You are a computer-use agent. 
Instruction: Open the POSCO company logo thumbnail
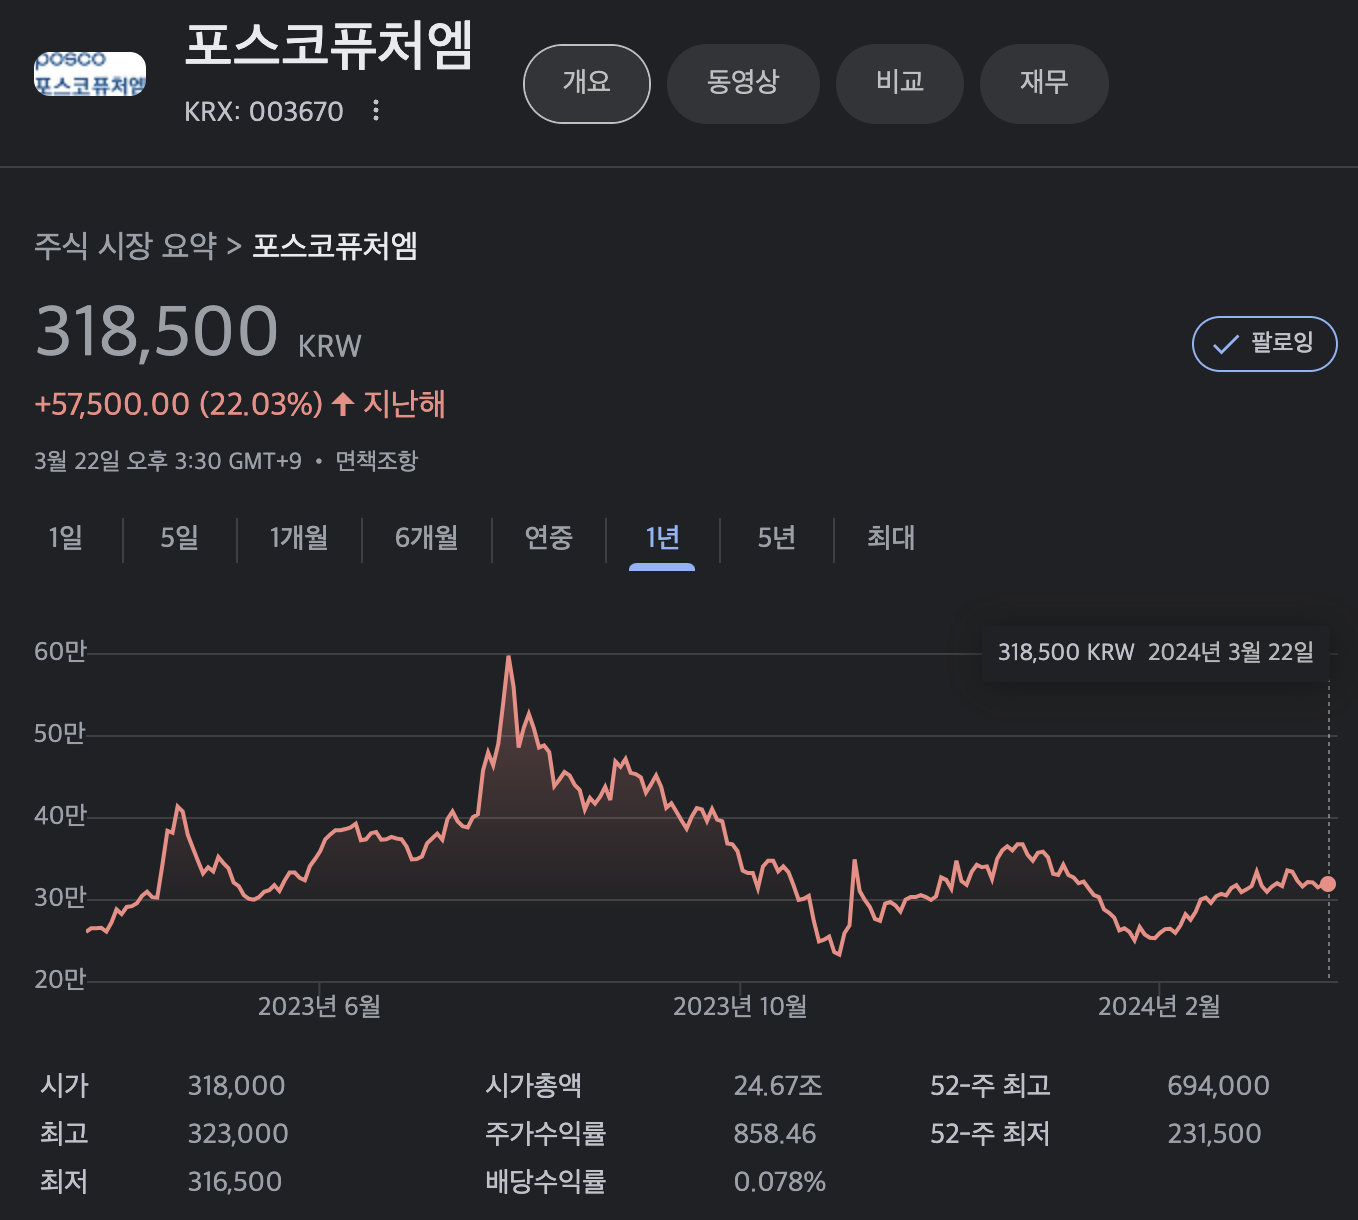click(x=90, y=74)
